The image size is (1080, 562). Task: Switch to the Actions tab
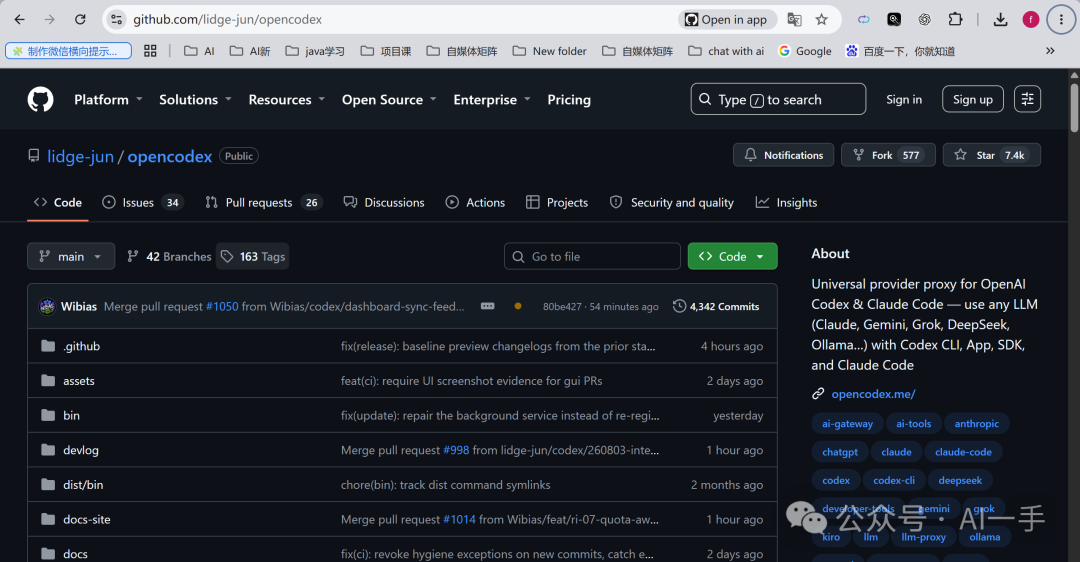tap(475, 202)
